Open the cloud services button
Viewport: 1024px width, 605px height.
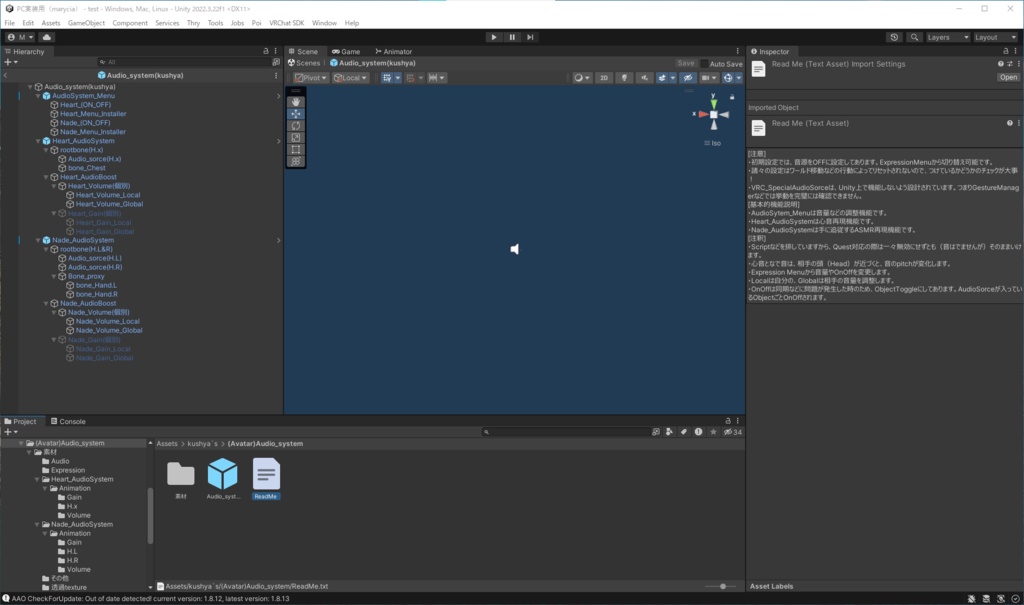(46, 37)
